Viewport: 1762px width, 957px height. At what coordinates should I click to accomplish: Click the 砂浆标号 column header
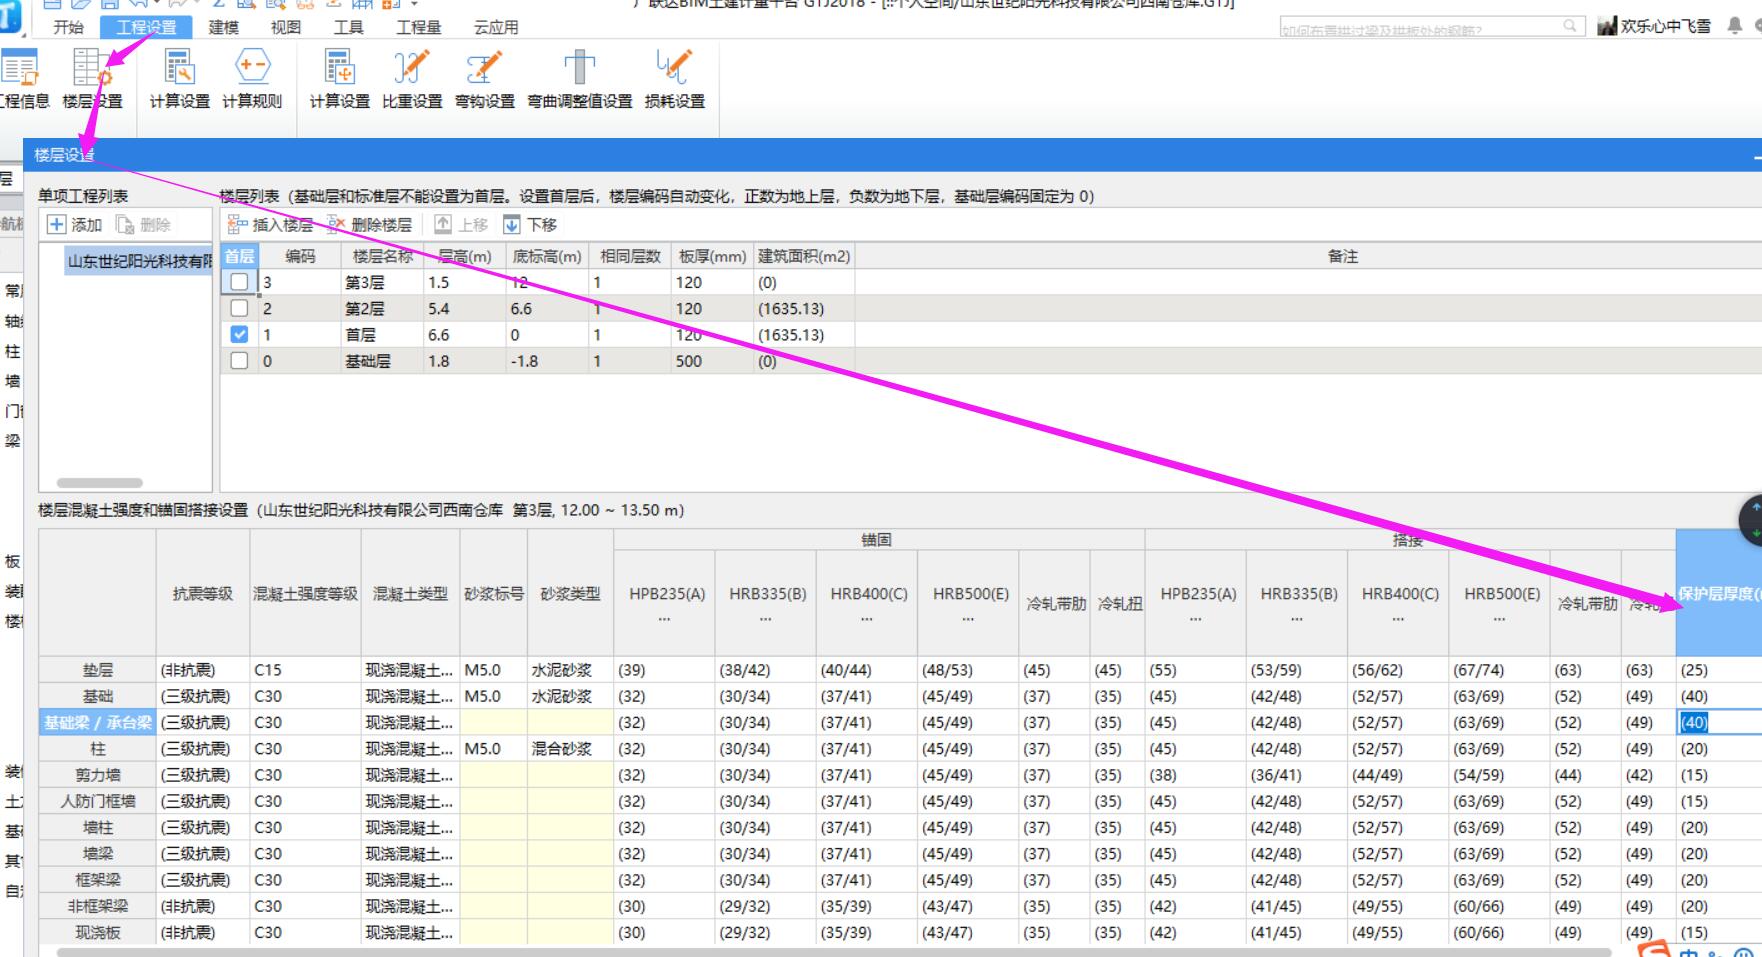pos(494,593)
